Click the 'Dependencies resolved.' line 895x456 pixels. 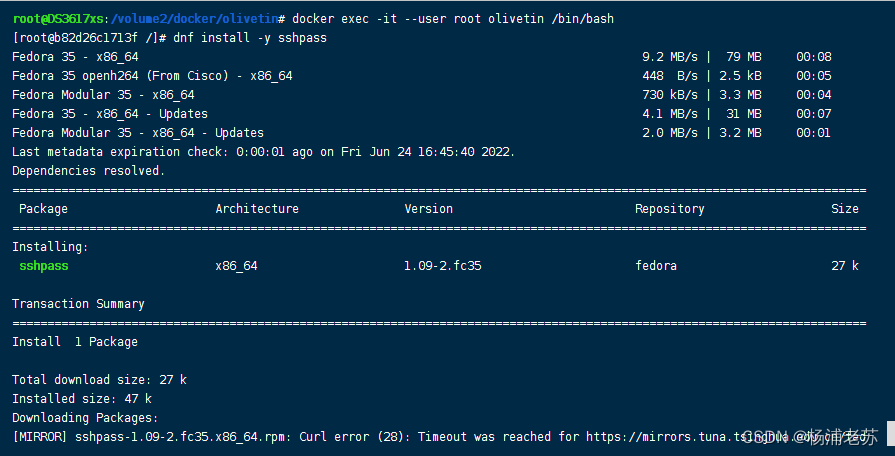[x=88, y=171]
